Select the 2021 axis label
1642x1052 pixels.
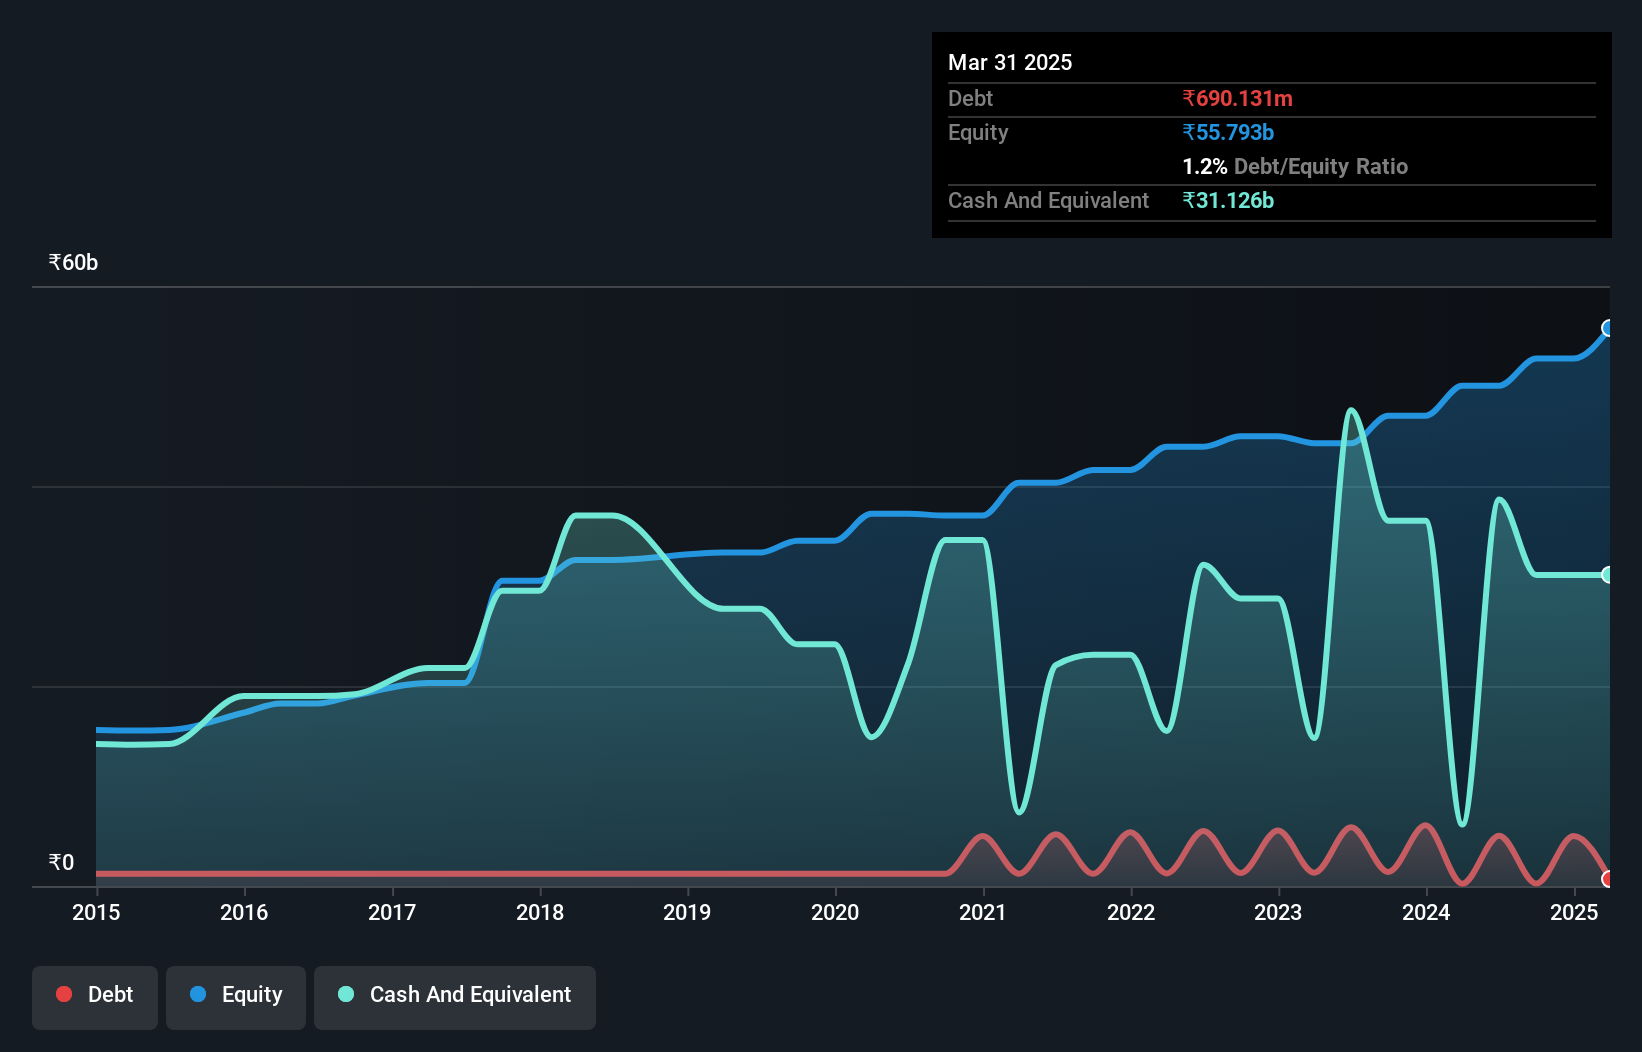click(x=983, y=912)
